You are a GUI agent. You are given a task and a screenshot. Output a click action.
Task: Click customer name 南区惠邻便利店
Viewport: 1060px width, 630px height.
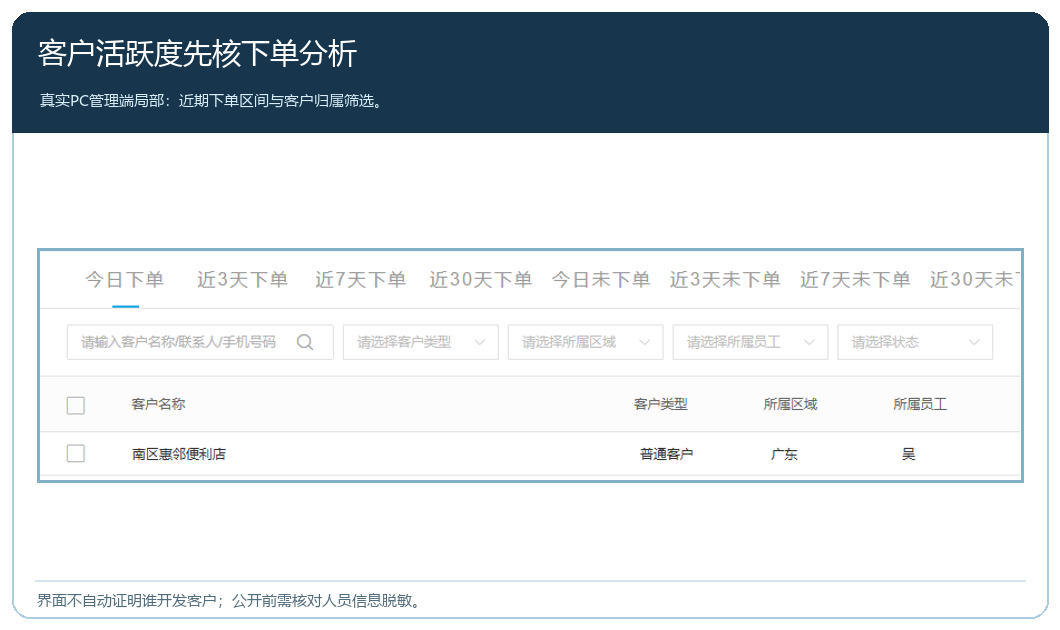tap(178, 454)
